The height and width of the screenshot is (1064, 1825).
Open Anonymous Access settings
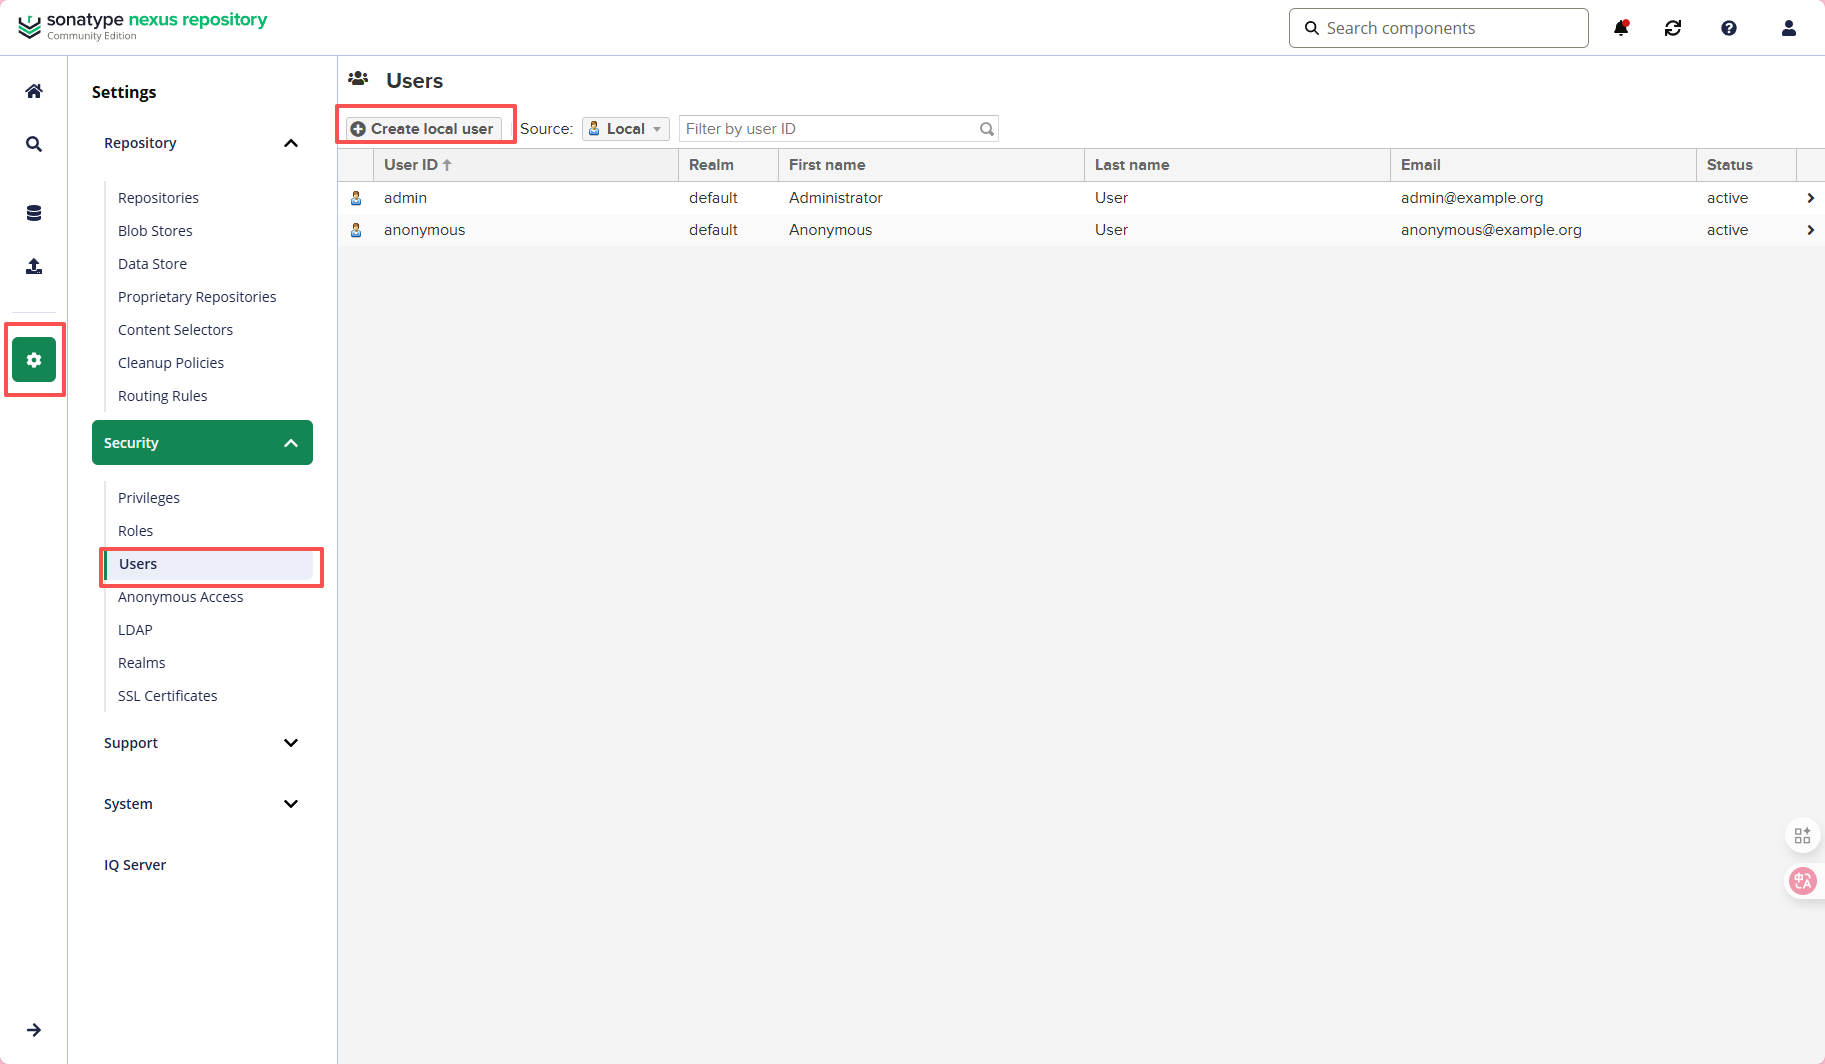[x=181, y=597]
